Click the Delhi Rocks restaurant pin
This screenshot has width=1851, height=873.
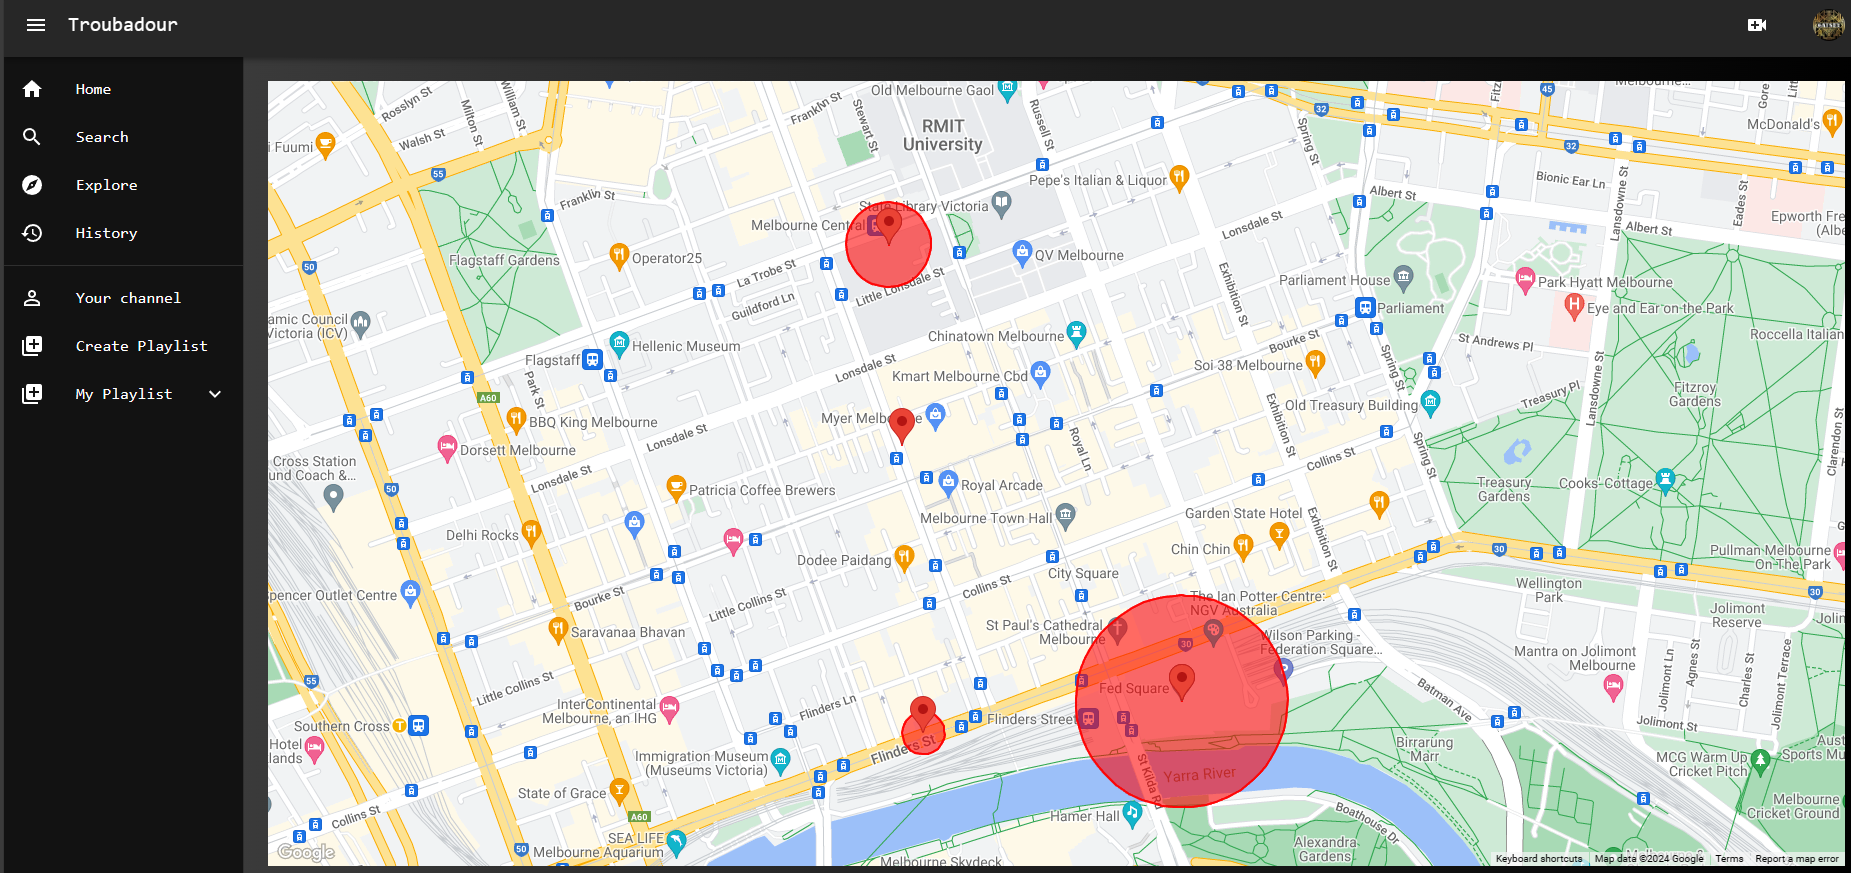531,533
